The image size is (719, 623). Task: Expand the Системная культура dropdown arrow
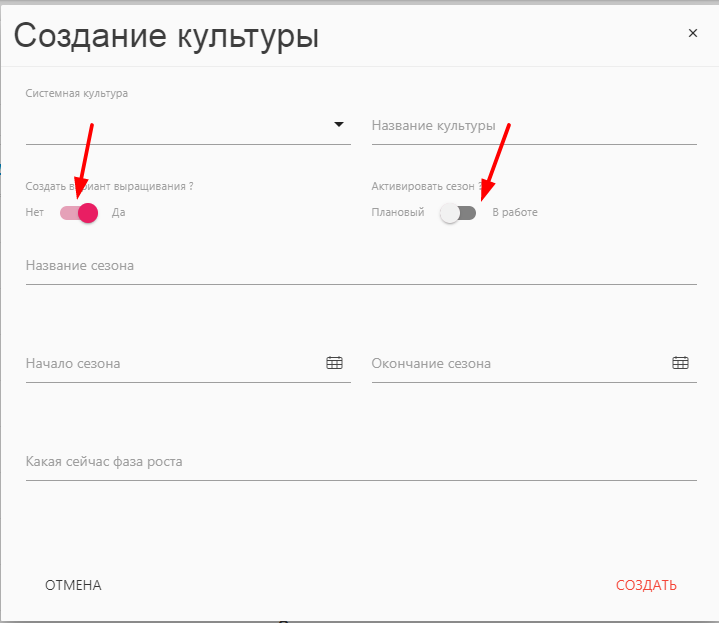point(338,125)
